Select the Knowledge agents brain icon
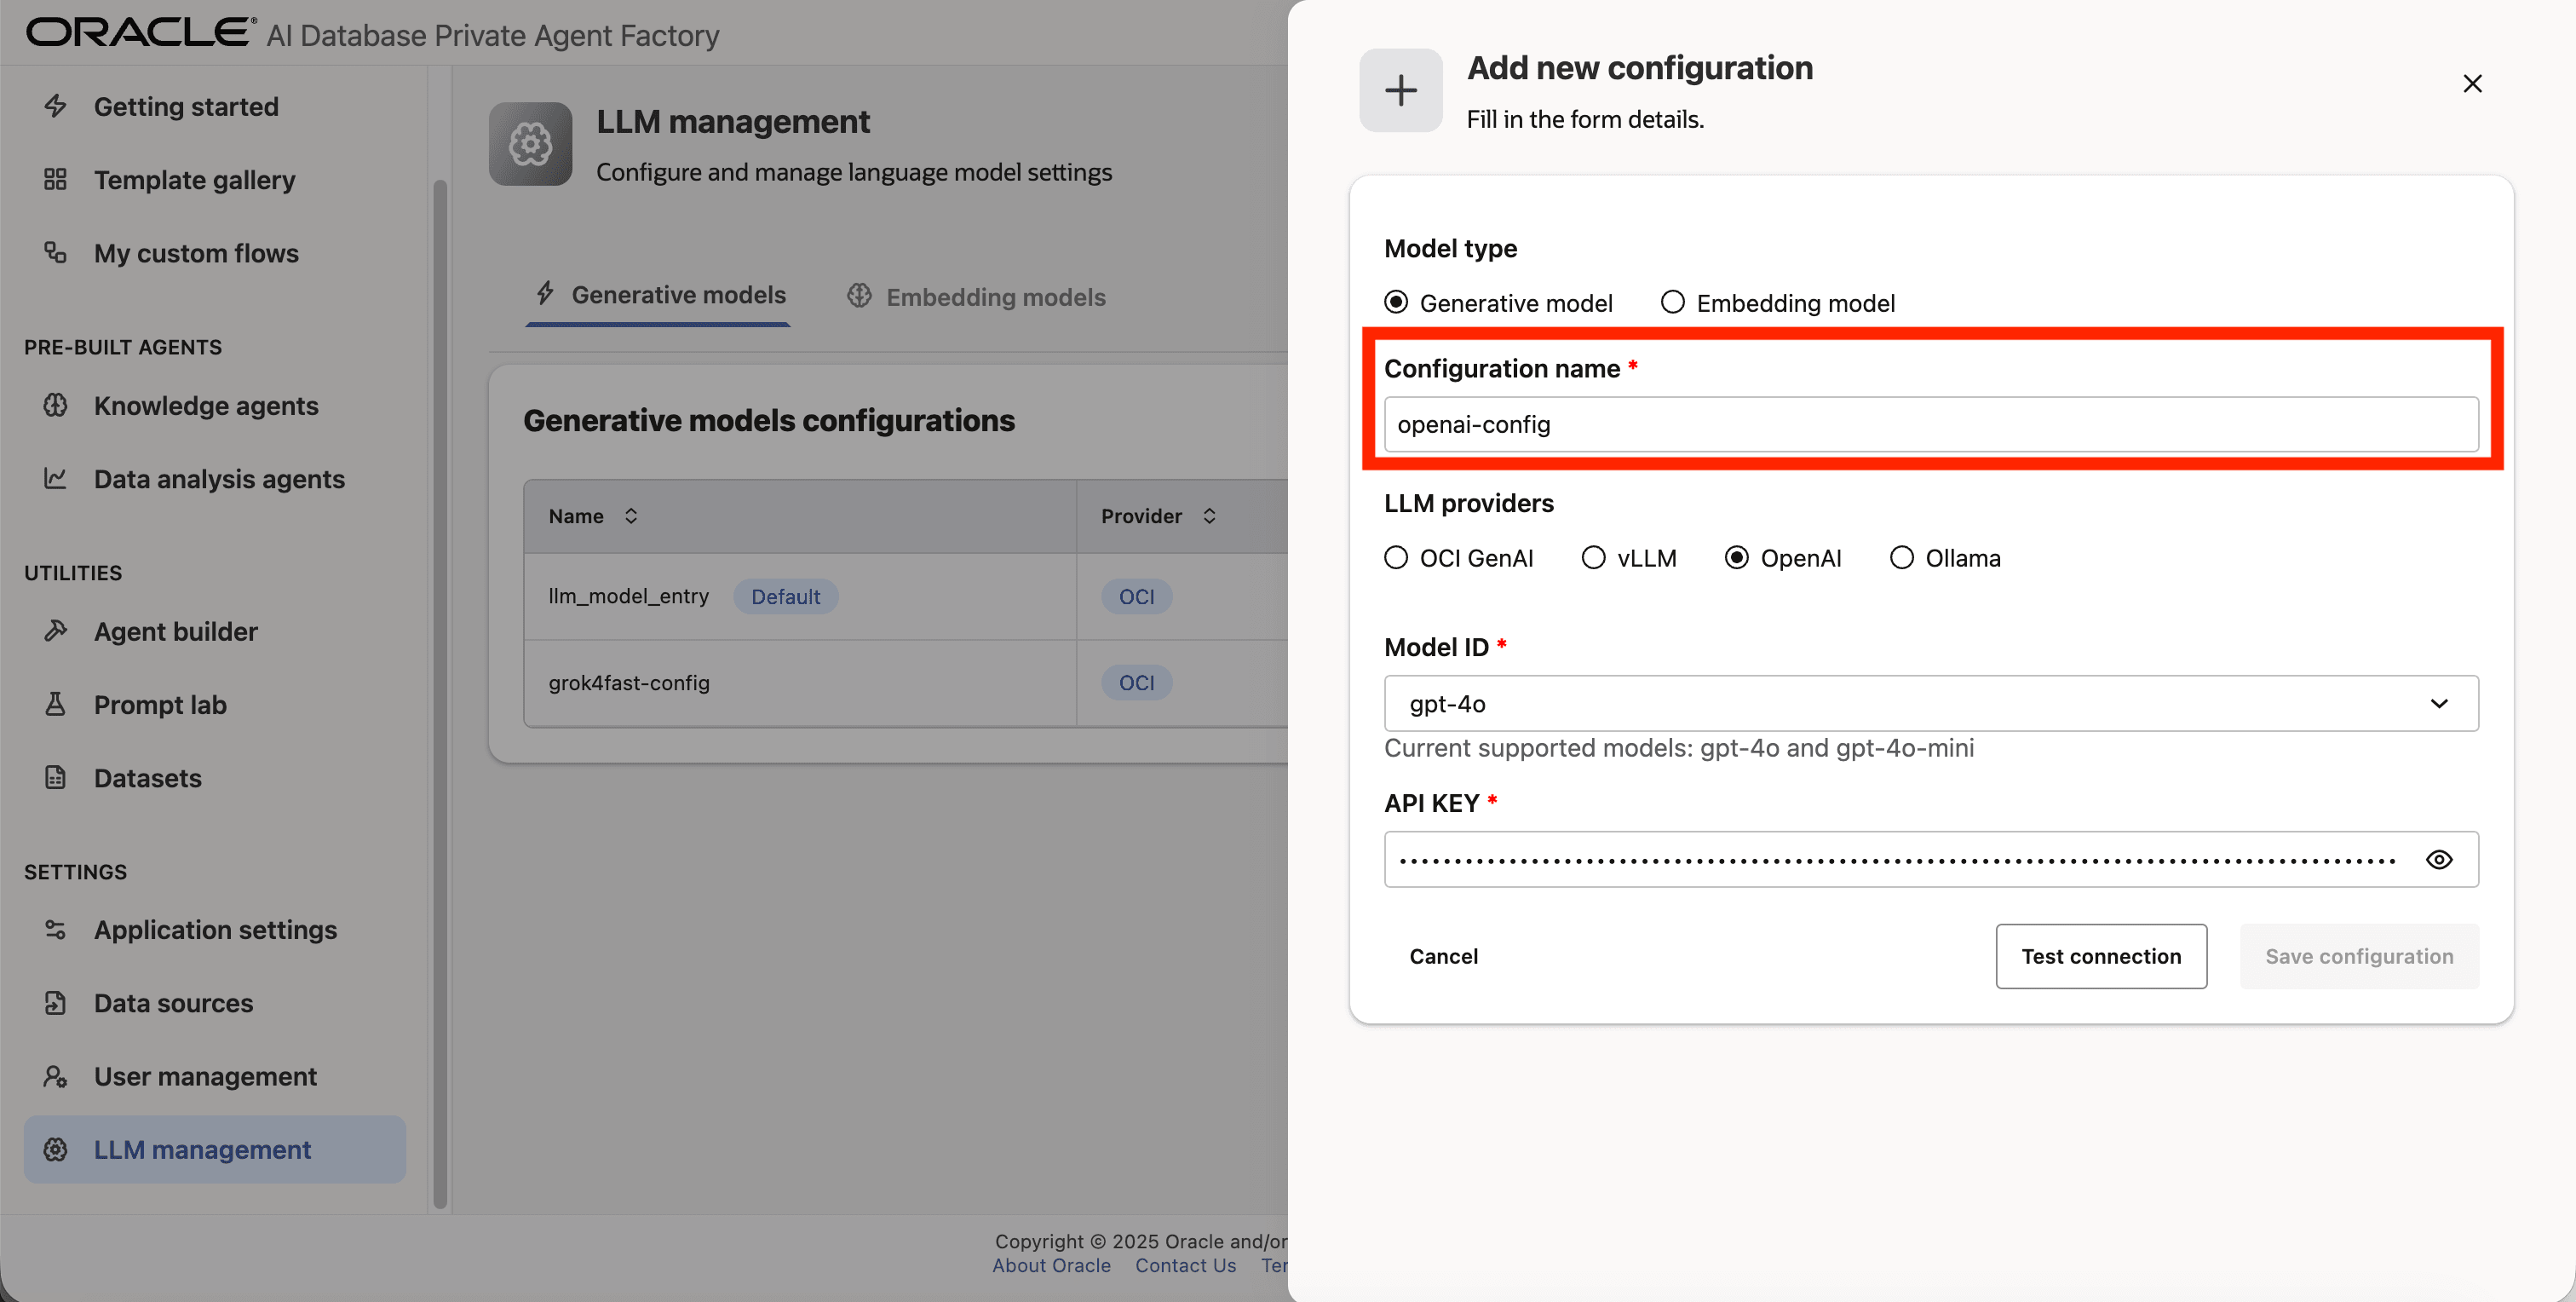Image resolution: width=2576 pixels, height=1302 pixels. [56, 405]
